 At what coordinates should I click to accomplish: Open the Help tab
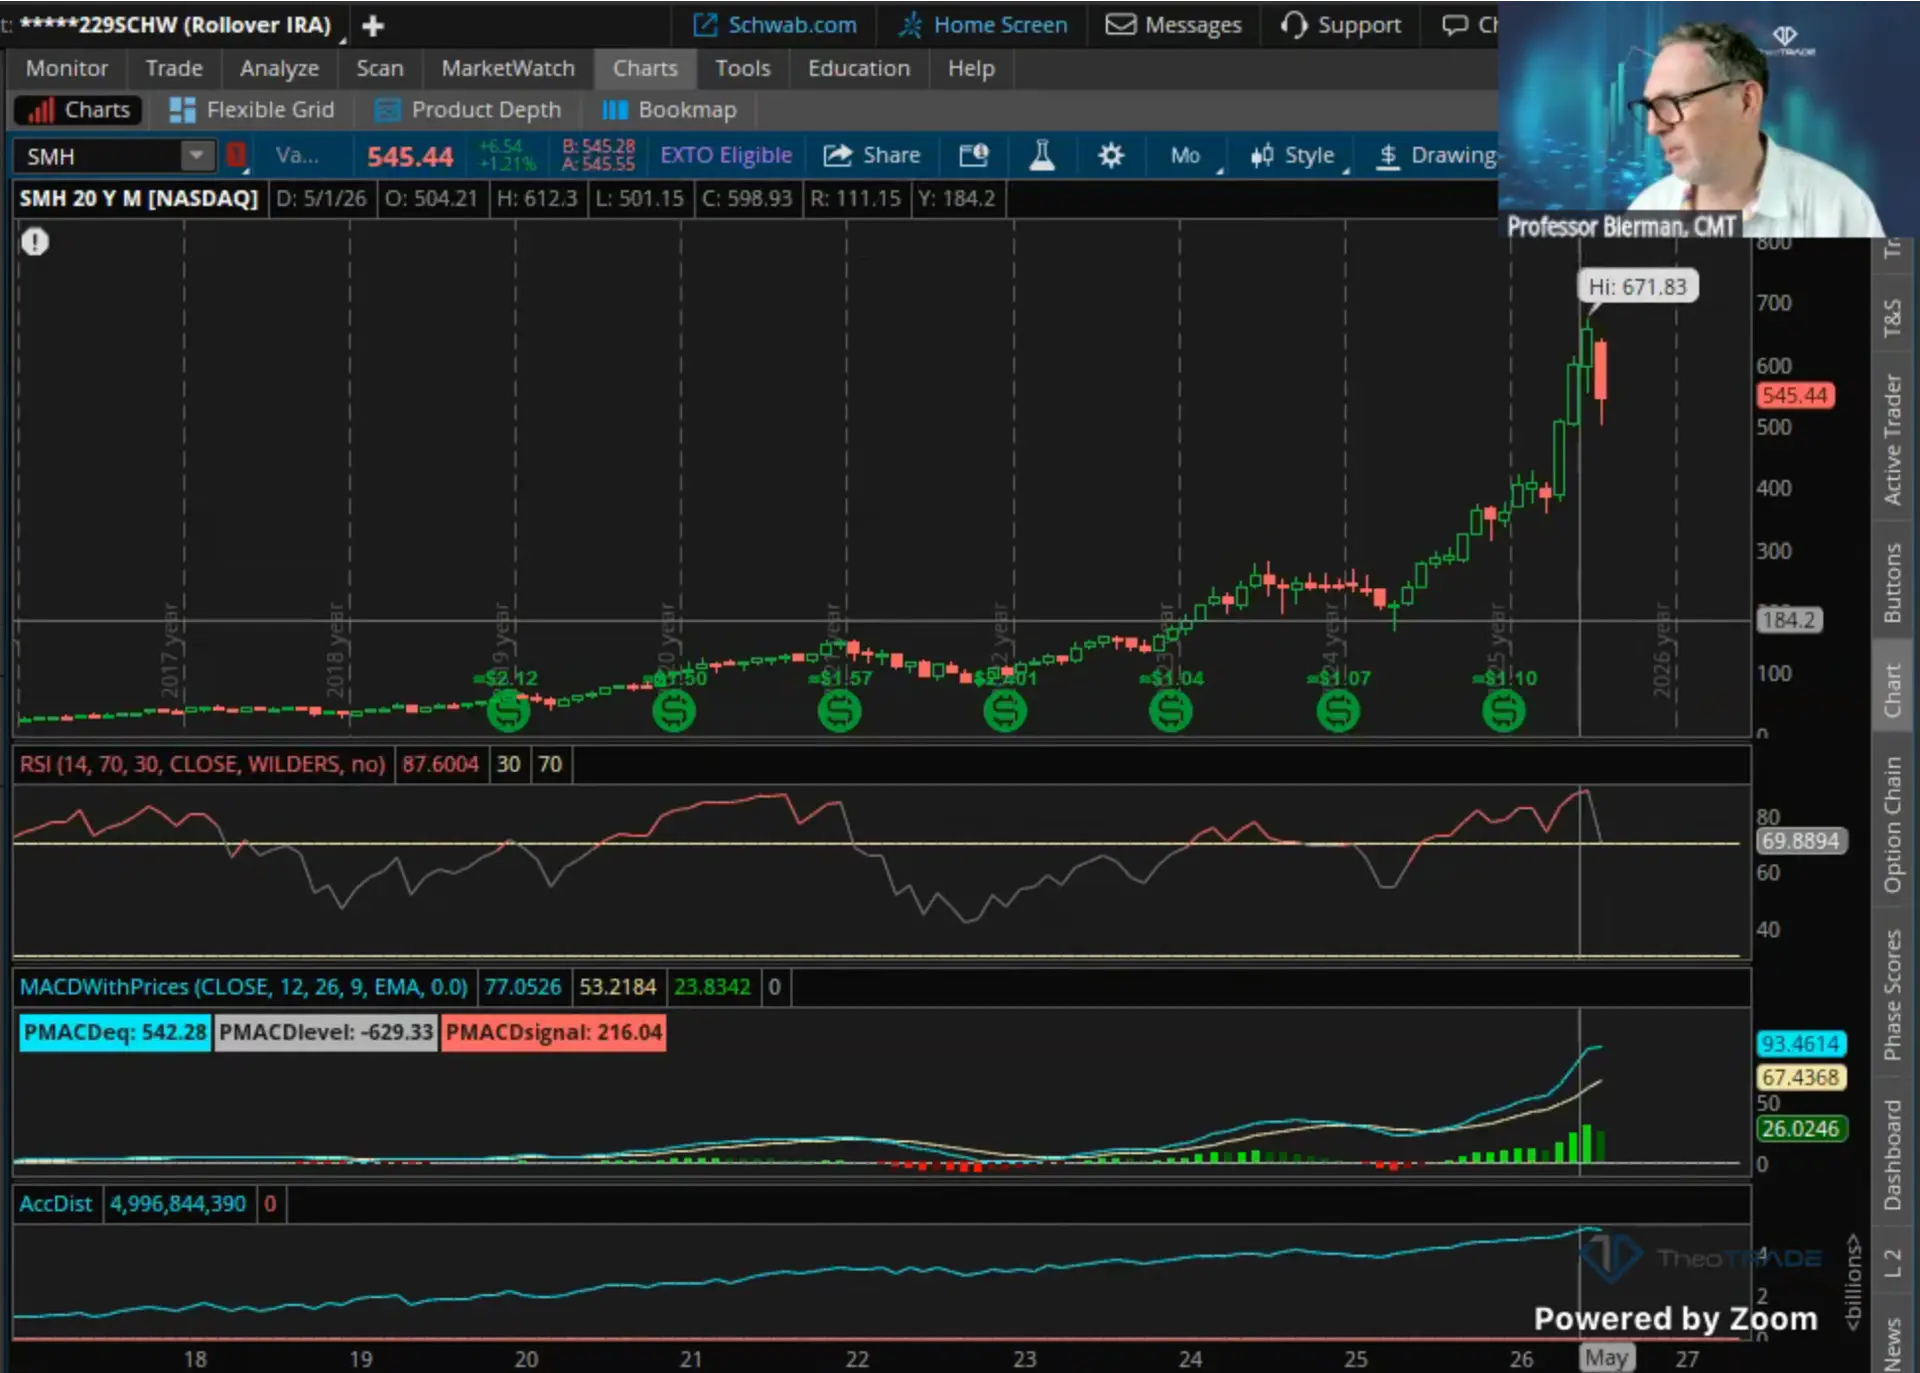[x=971, y=68]
